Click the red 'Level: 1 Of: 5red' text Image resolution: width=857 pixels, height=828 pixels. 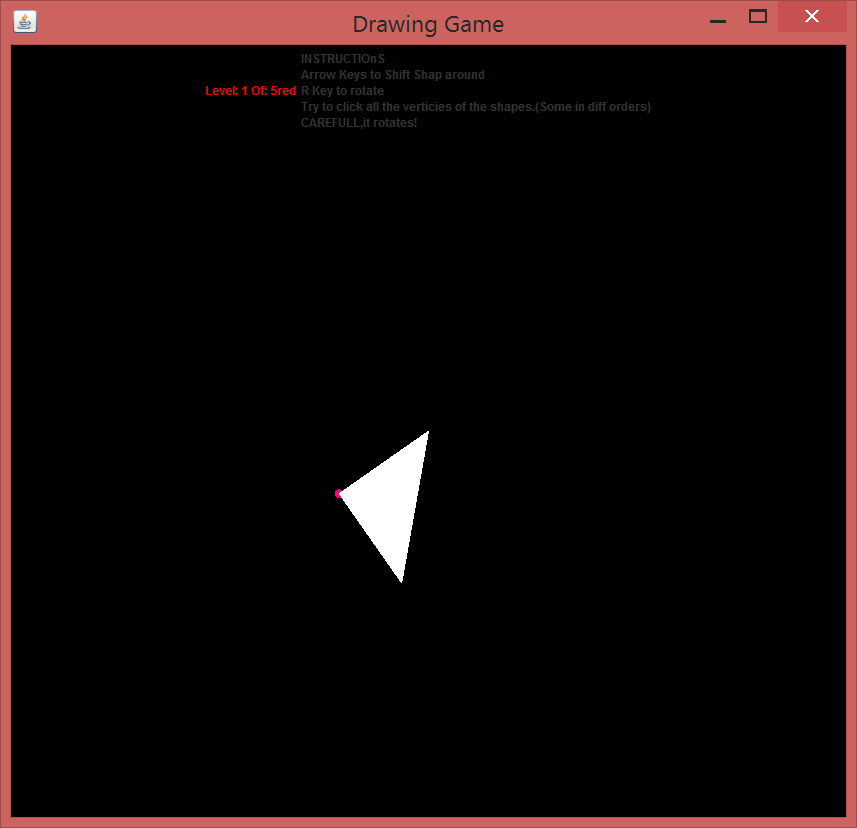(x=250, y=91)
